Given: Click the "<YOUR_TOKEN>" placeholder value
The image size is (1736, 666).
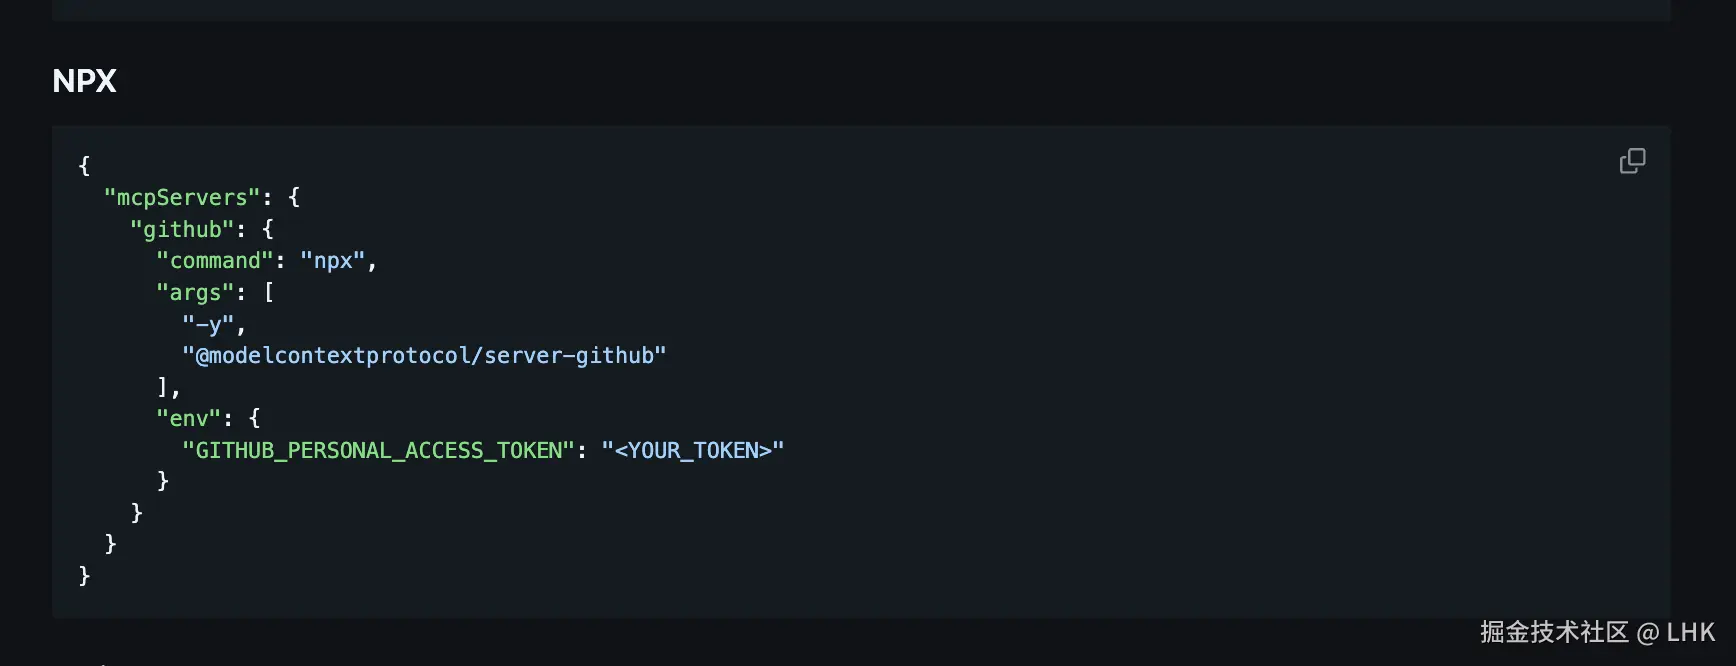Looking at the screenshot, I should point(692,451).
